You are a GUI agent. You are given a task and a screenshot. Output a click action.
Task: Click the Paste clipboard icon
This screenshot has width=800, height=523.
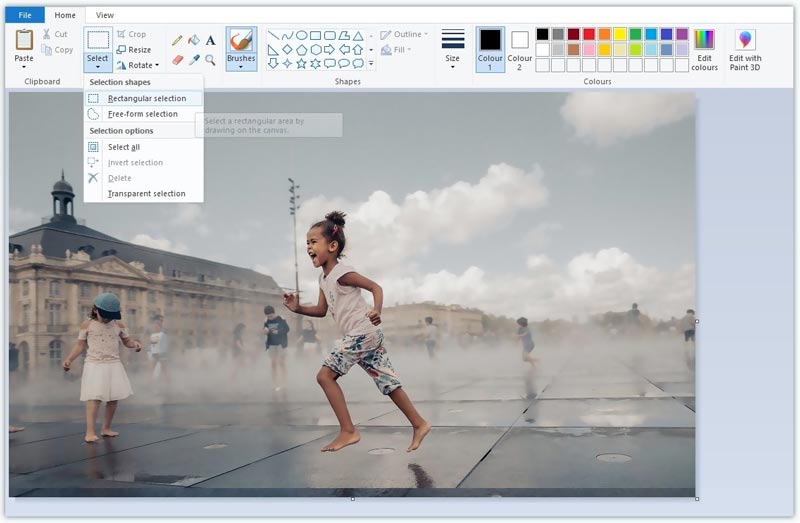click(x=24, y=40)
